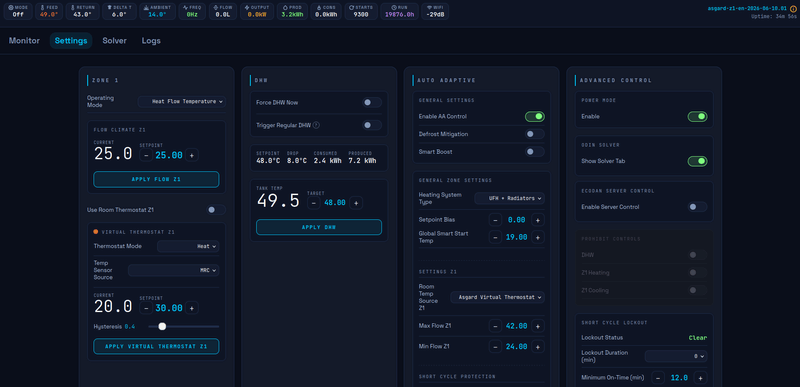
Task: Click the Return temperature status chip
Action: (x=84, y=11)
